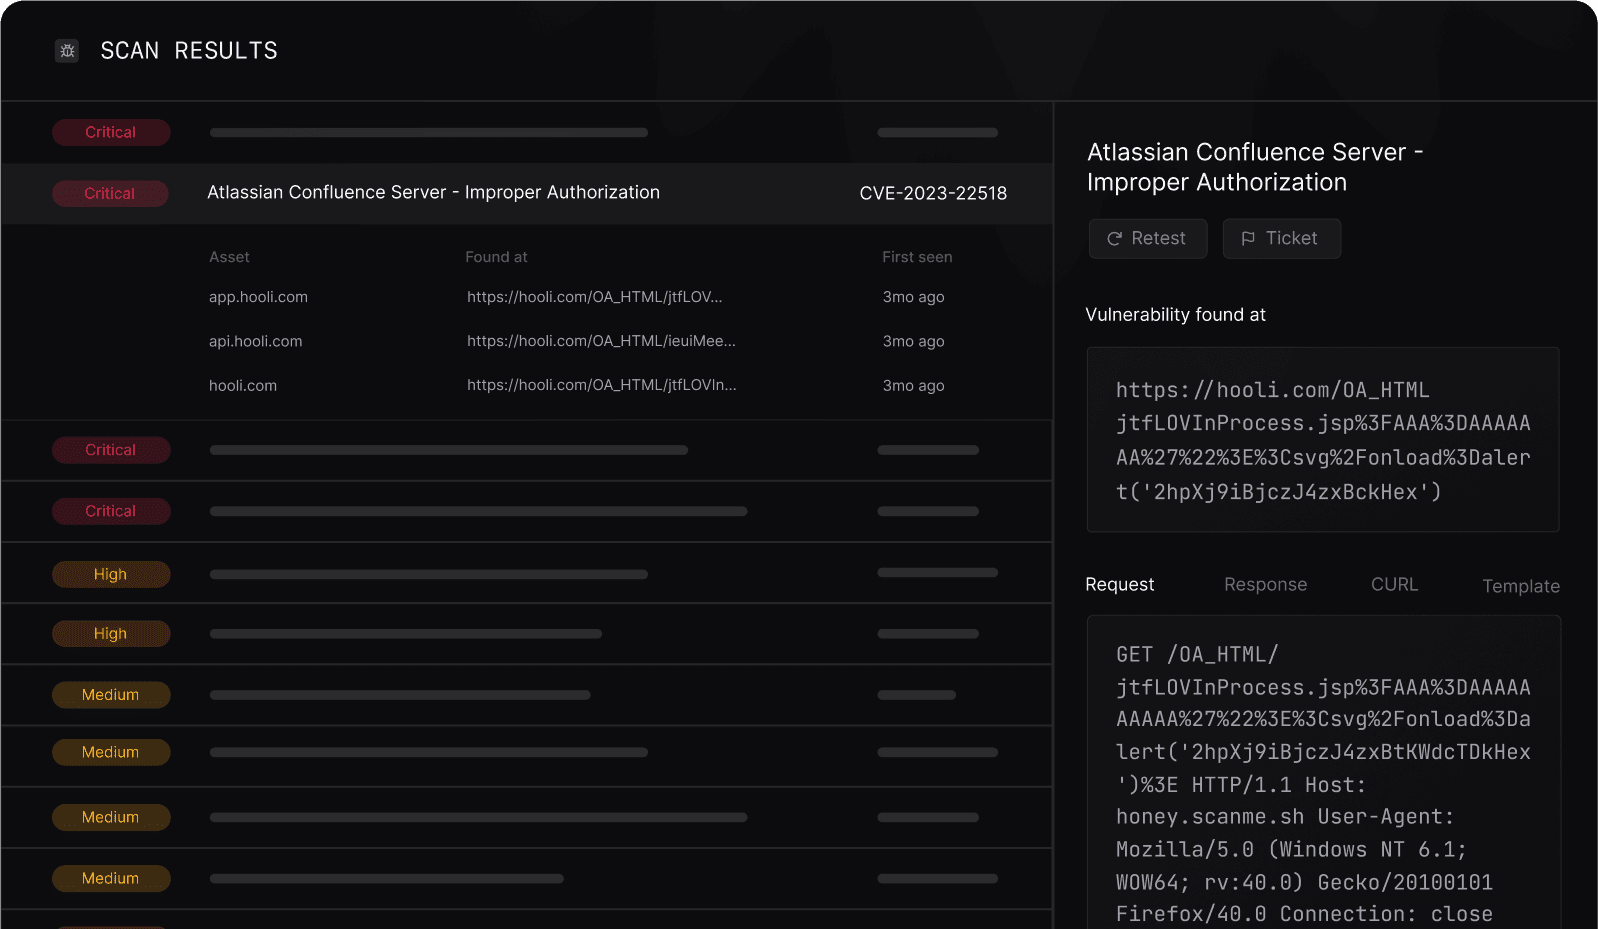The image size is (1598, 929).
Task: Click the vulnerability URL code block
Action: click(x=1323, y=440)
